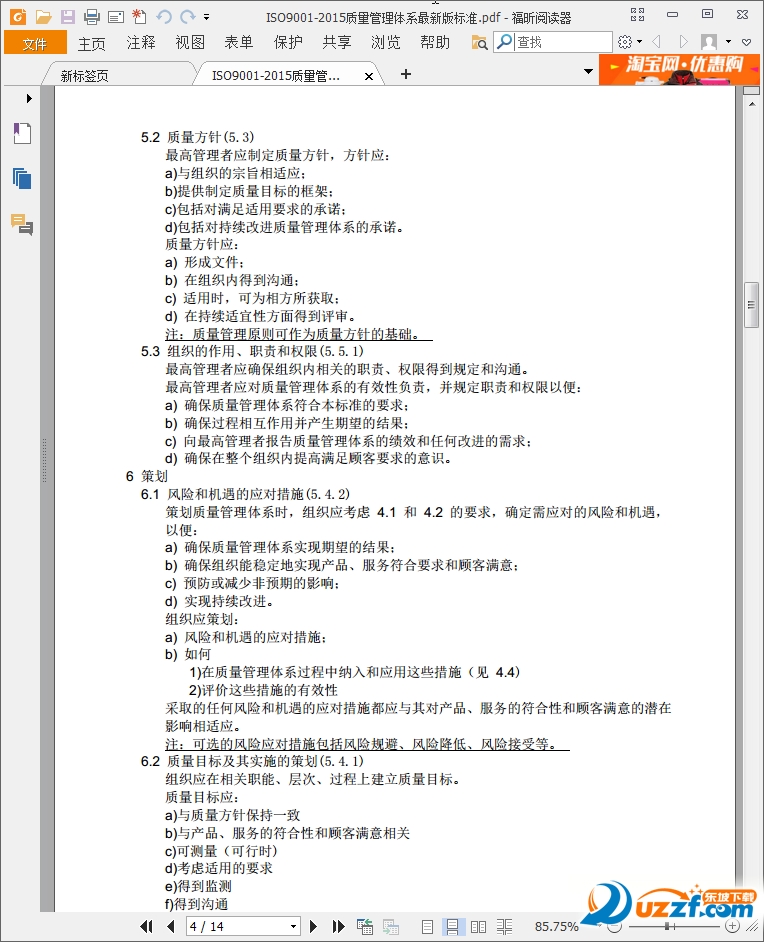Open a file with the folder icon
764x942 pixels.
pyautogui.click(x=43, y=17)
